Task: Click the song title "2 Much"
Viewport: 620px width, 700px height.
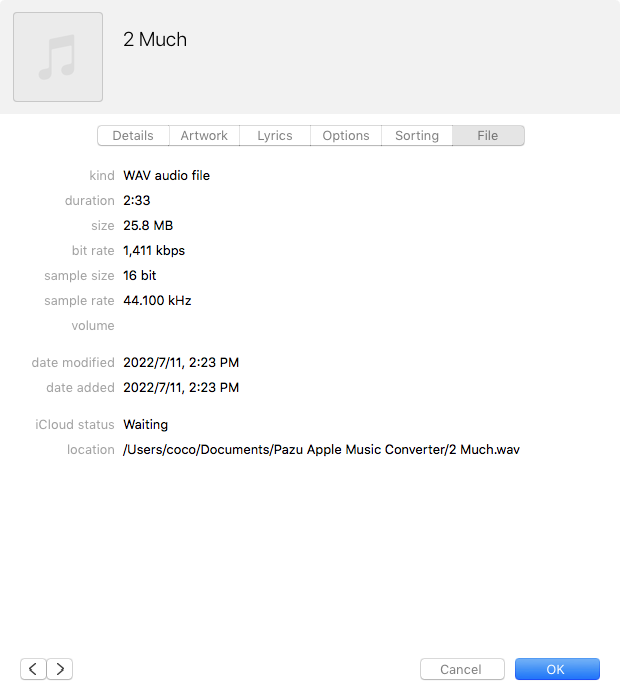Action: (155, 40)
